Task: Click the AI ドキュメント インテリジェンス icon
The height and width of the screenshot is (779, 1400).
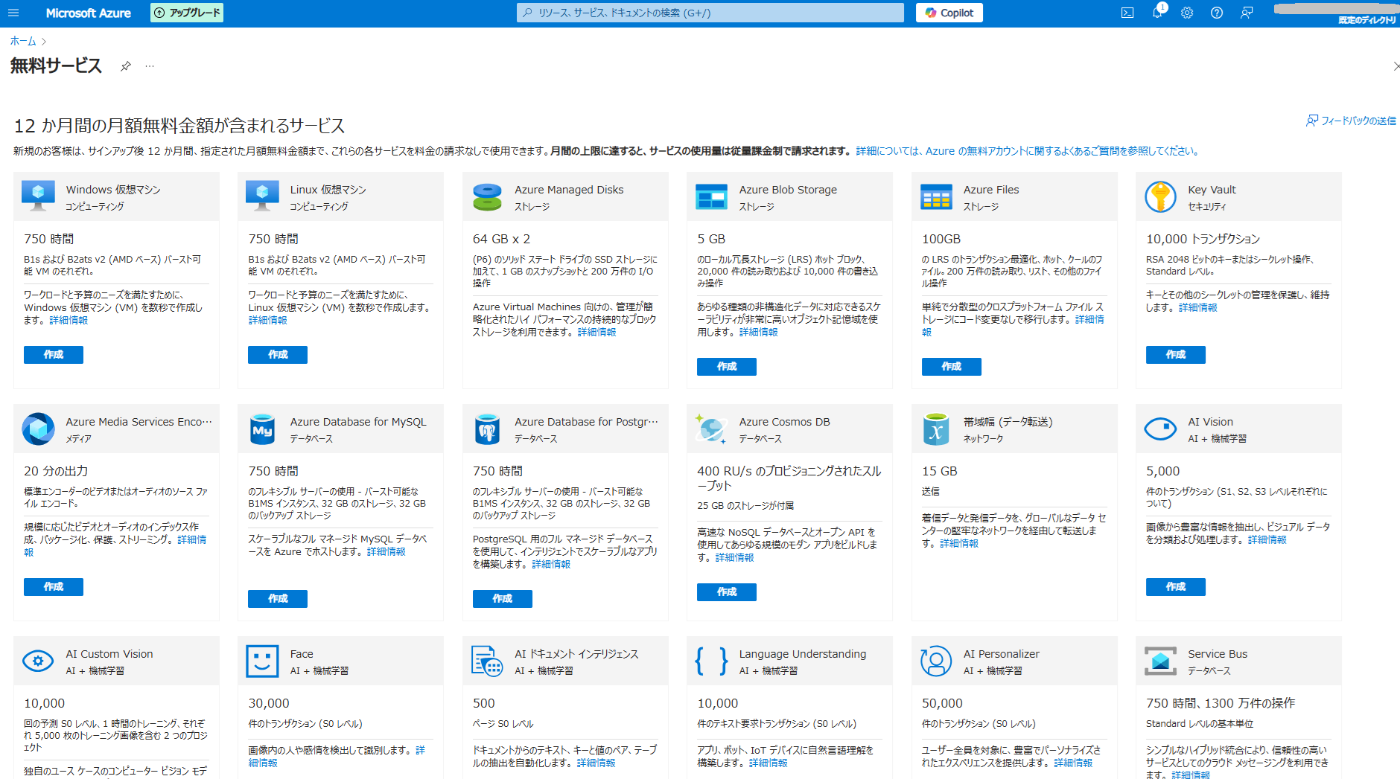Action: pos(487,661)
